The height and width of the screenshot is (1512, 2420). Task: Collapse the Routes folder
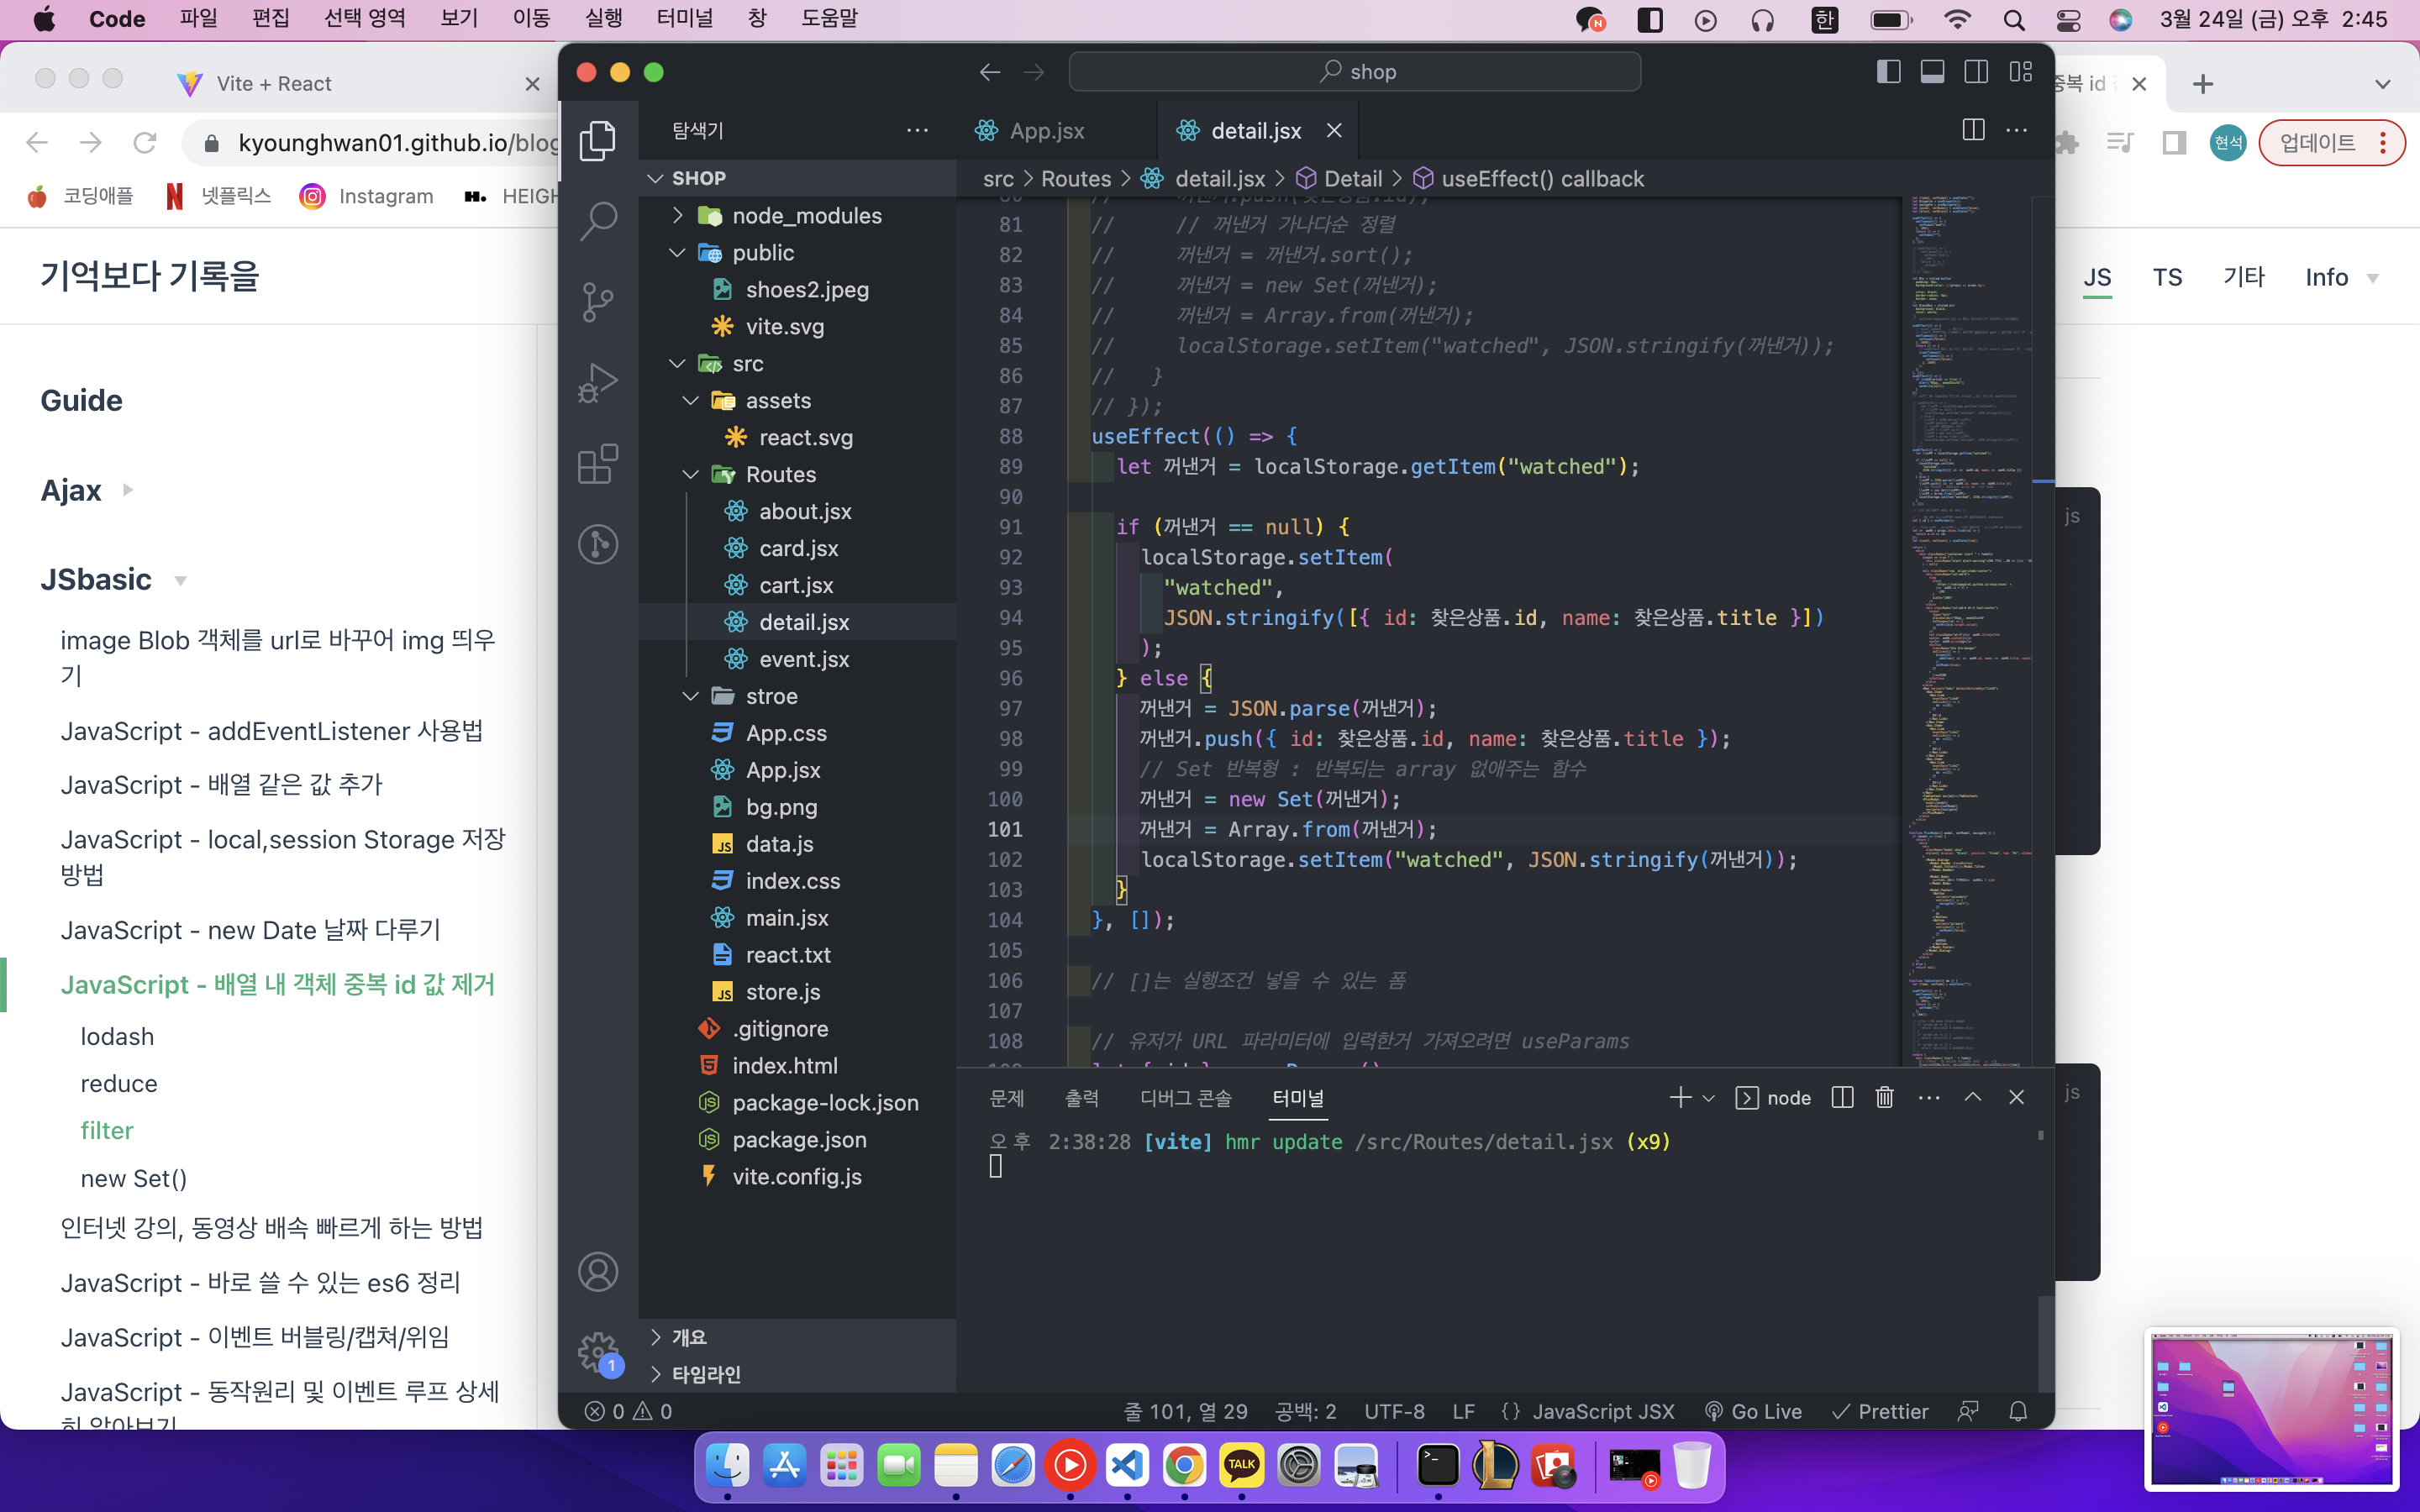[x=798, y=475]
